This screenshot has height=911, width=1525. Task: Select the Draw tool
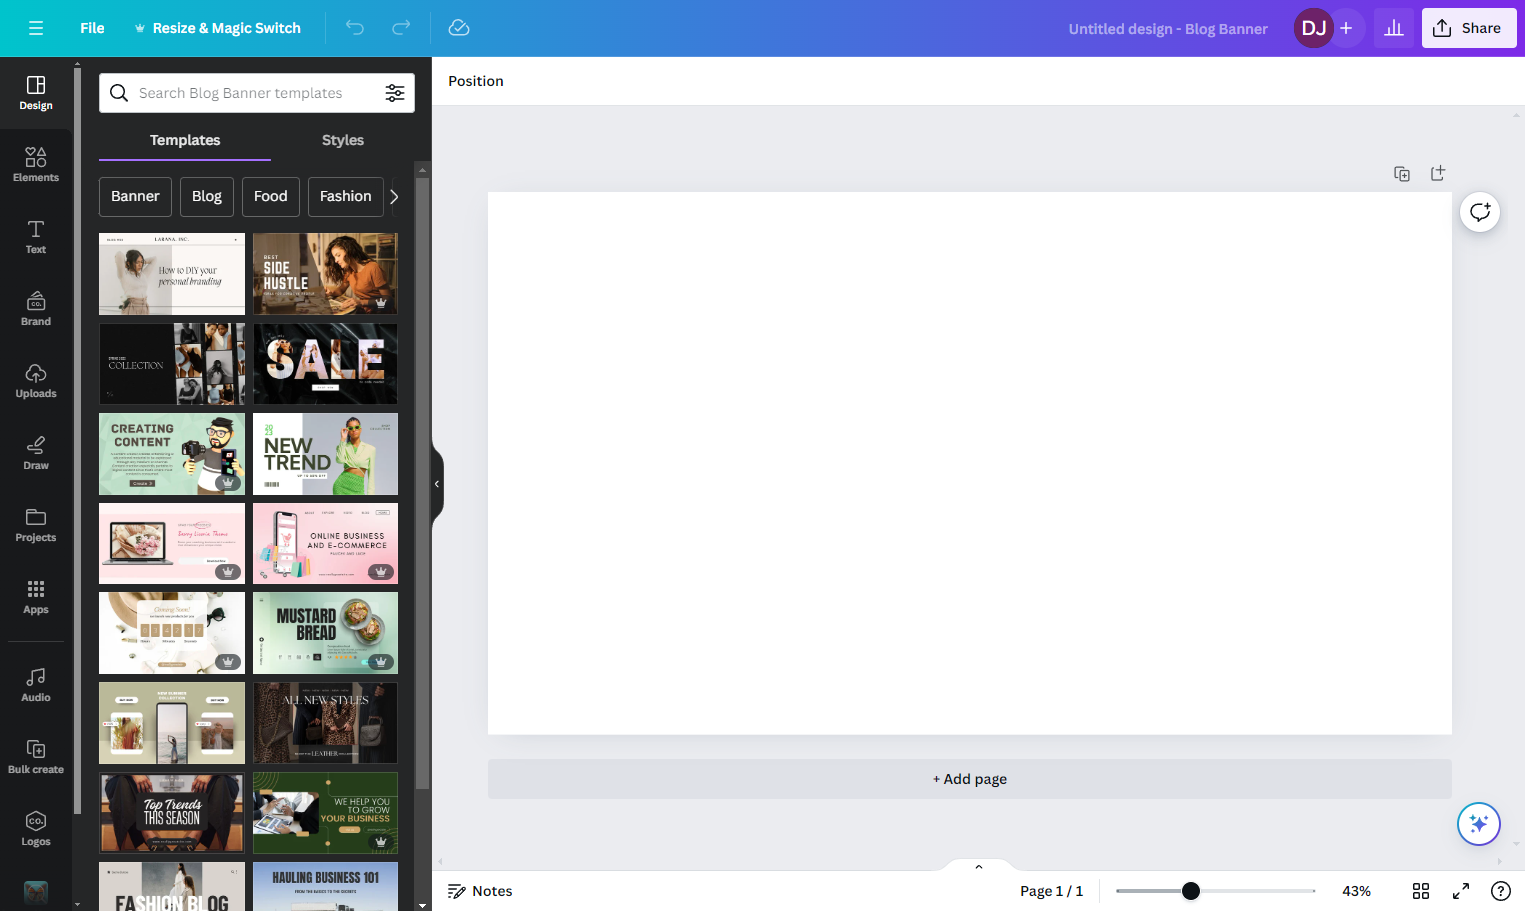pos(36,453)
